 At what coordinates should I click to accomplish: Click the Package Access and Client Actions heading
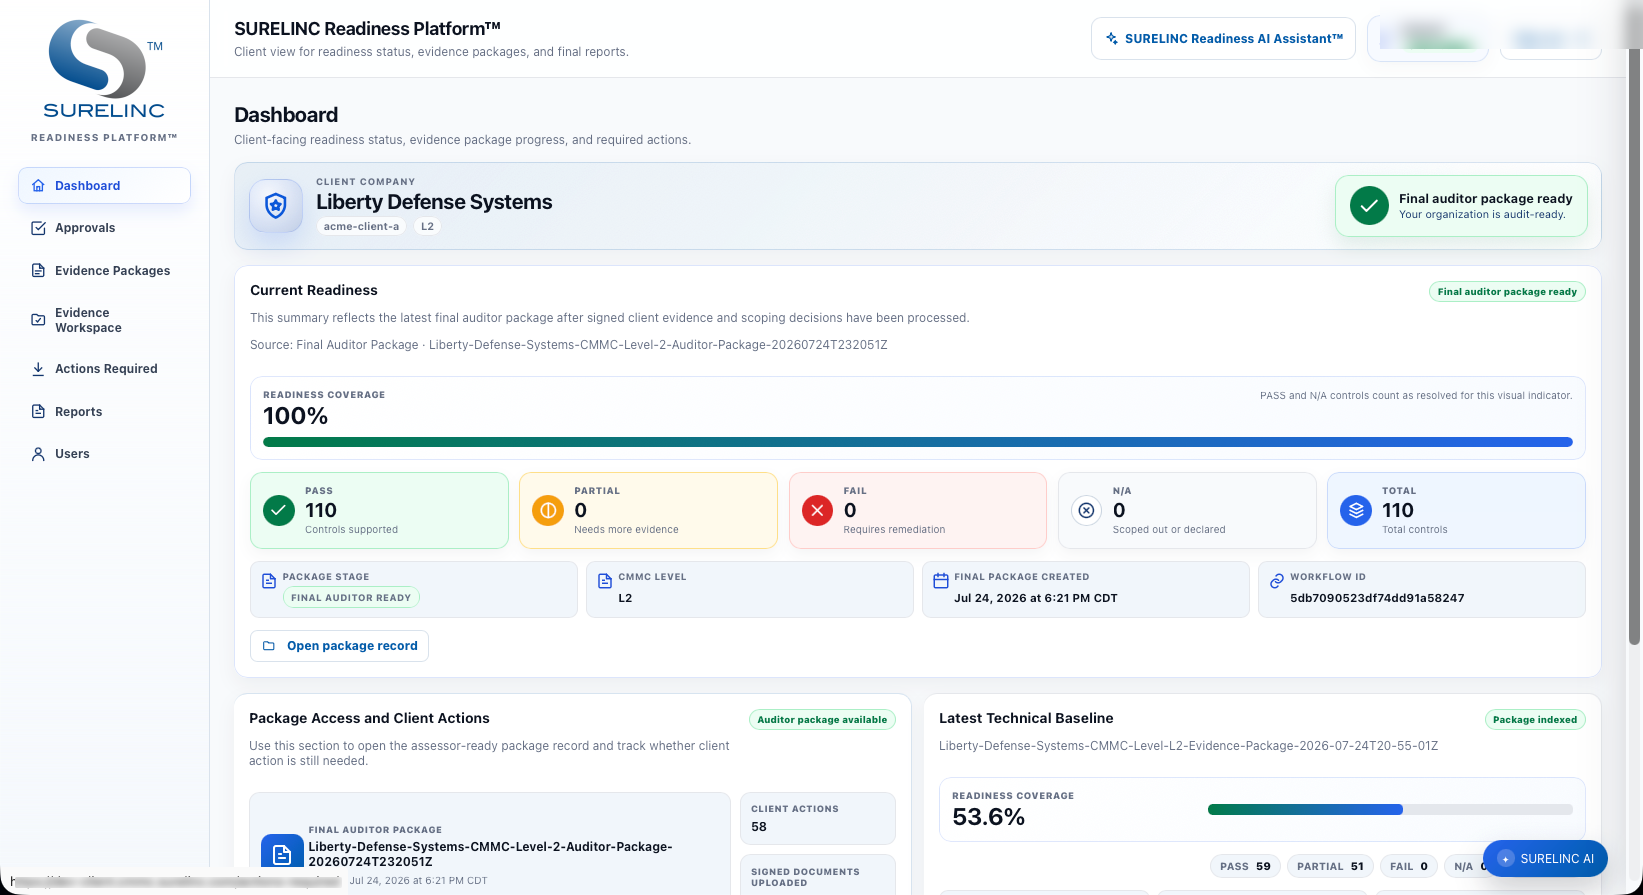tap(369, 719)
